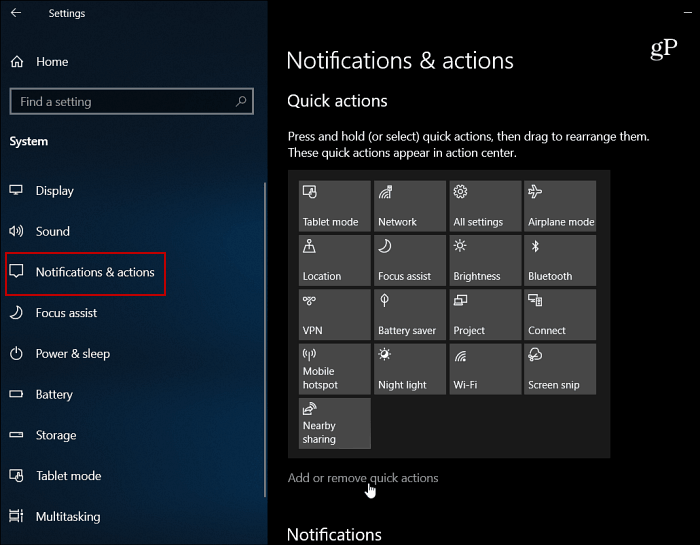Open Sound settings in the sidebar
The height and width of the screenshot is (545, 700).
point(132,231)
